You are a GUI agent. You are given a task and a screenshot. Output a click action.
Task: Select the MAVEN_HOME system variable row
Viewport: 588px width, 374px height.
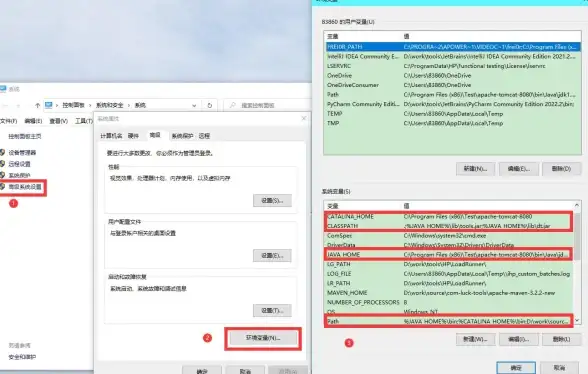pyautogui.click(x=449, y=293)
